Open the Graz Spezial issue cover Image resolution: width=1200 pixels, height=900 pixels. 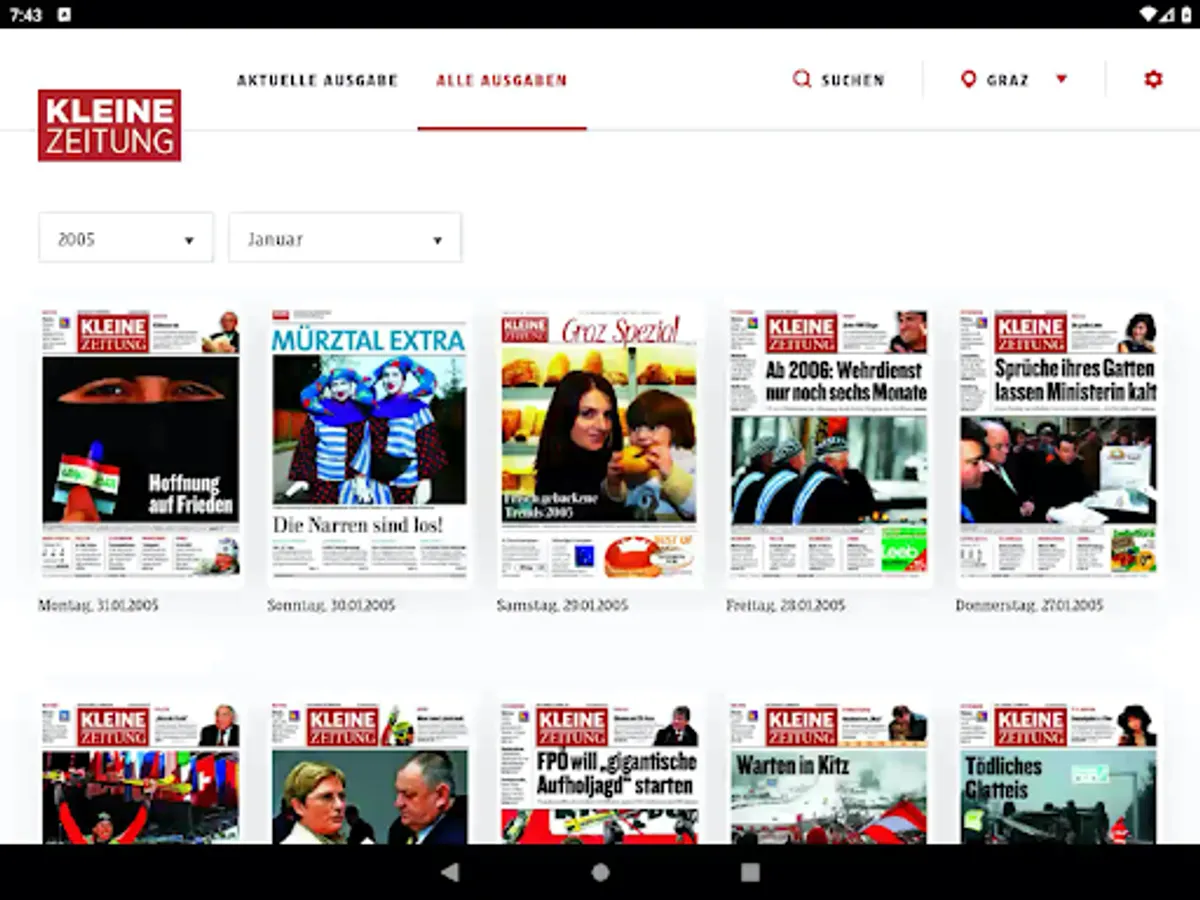[x=599, y=444]
